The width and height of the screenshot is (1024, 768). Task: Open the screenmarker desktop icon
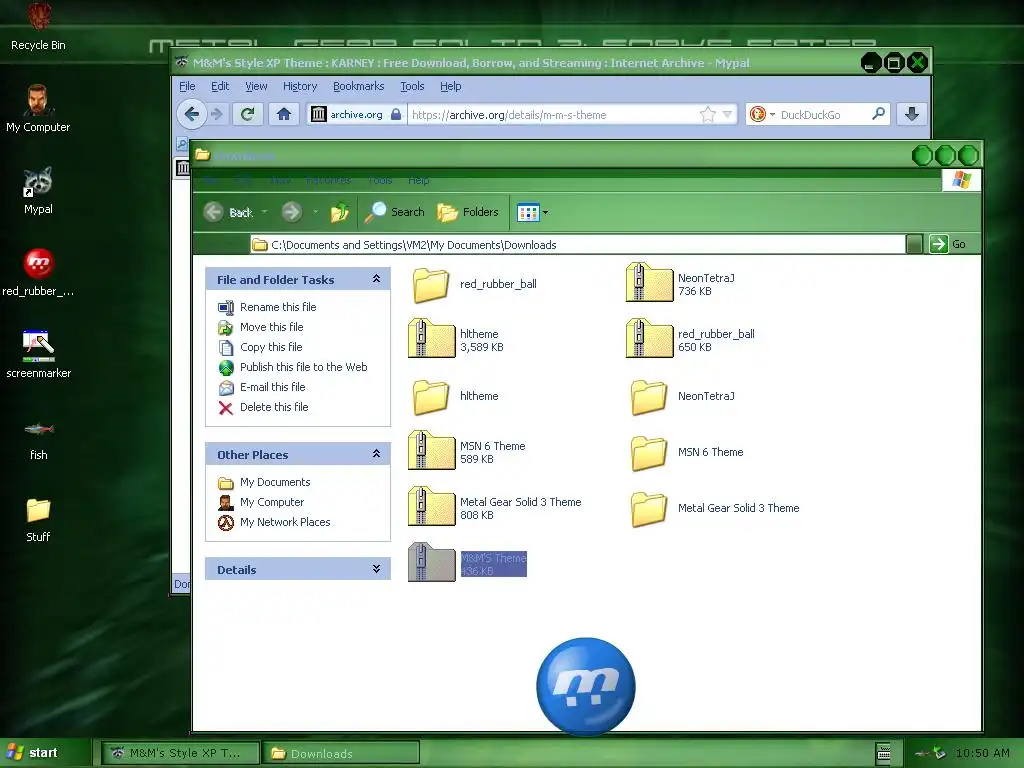click(39, 355)
